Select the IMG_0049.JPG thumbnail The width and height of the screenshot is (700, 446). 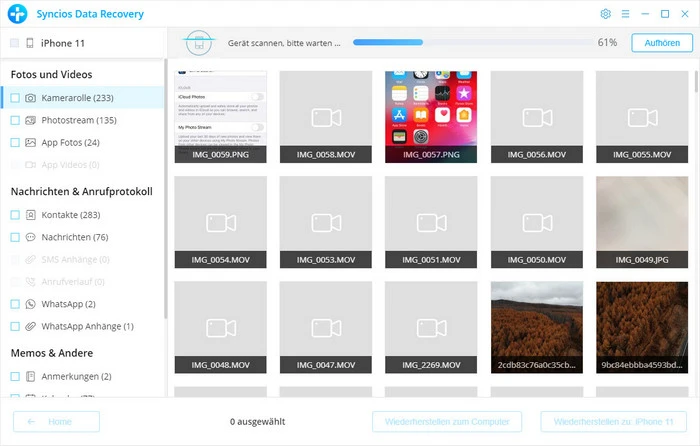641,222
